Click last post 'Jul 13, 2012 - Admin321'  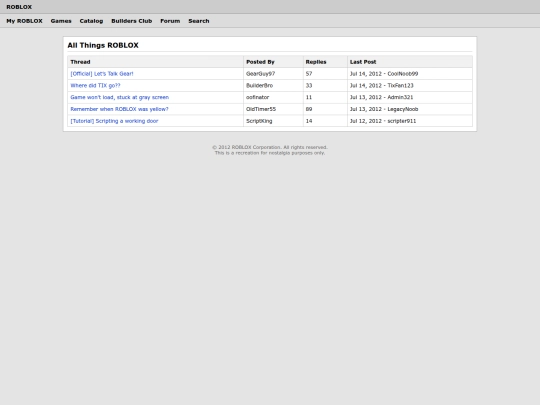381,97
